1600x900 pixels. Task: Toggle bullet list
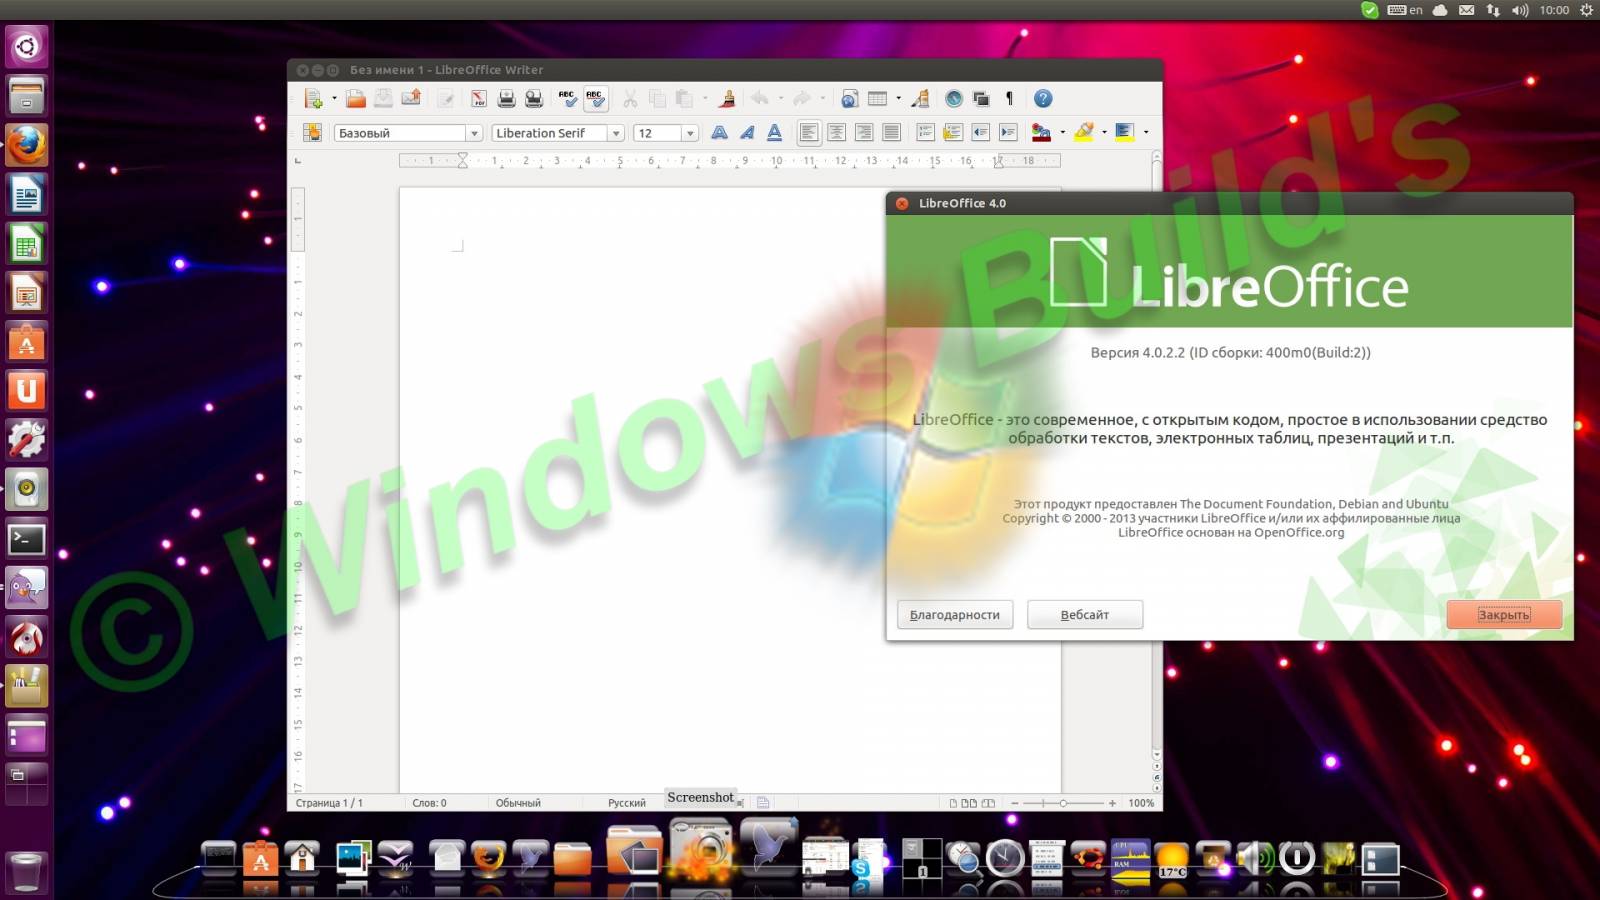click(953, 133)
